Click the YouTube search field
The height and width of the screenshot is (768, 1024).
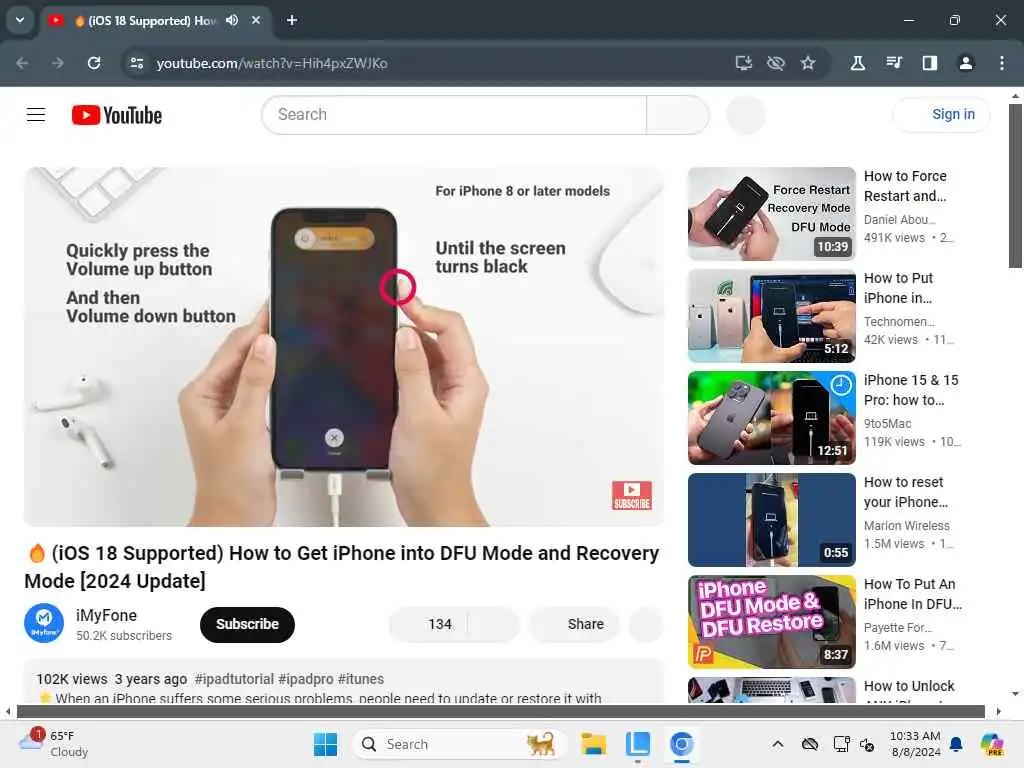[x=454, y=115]
